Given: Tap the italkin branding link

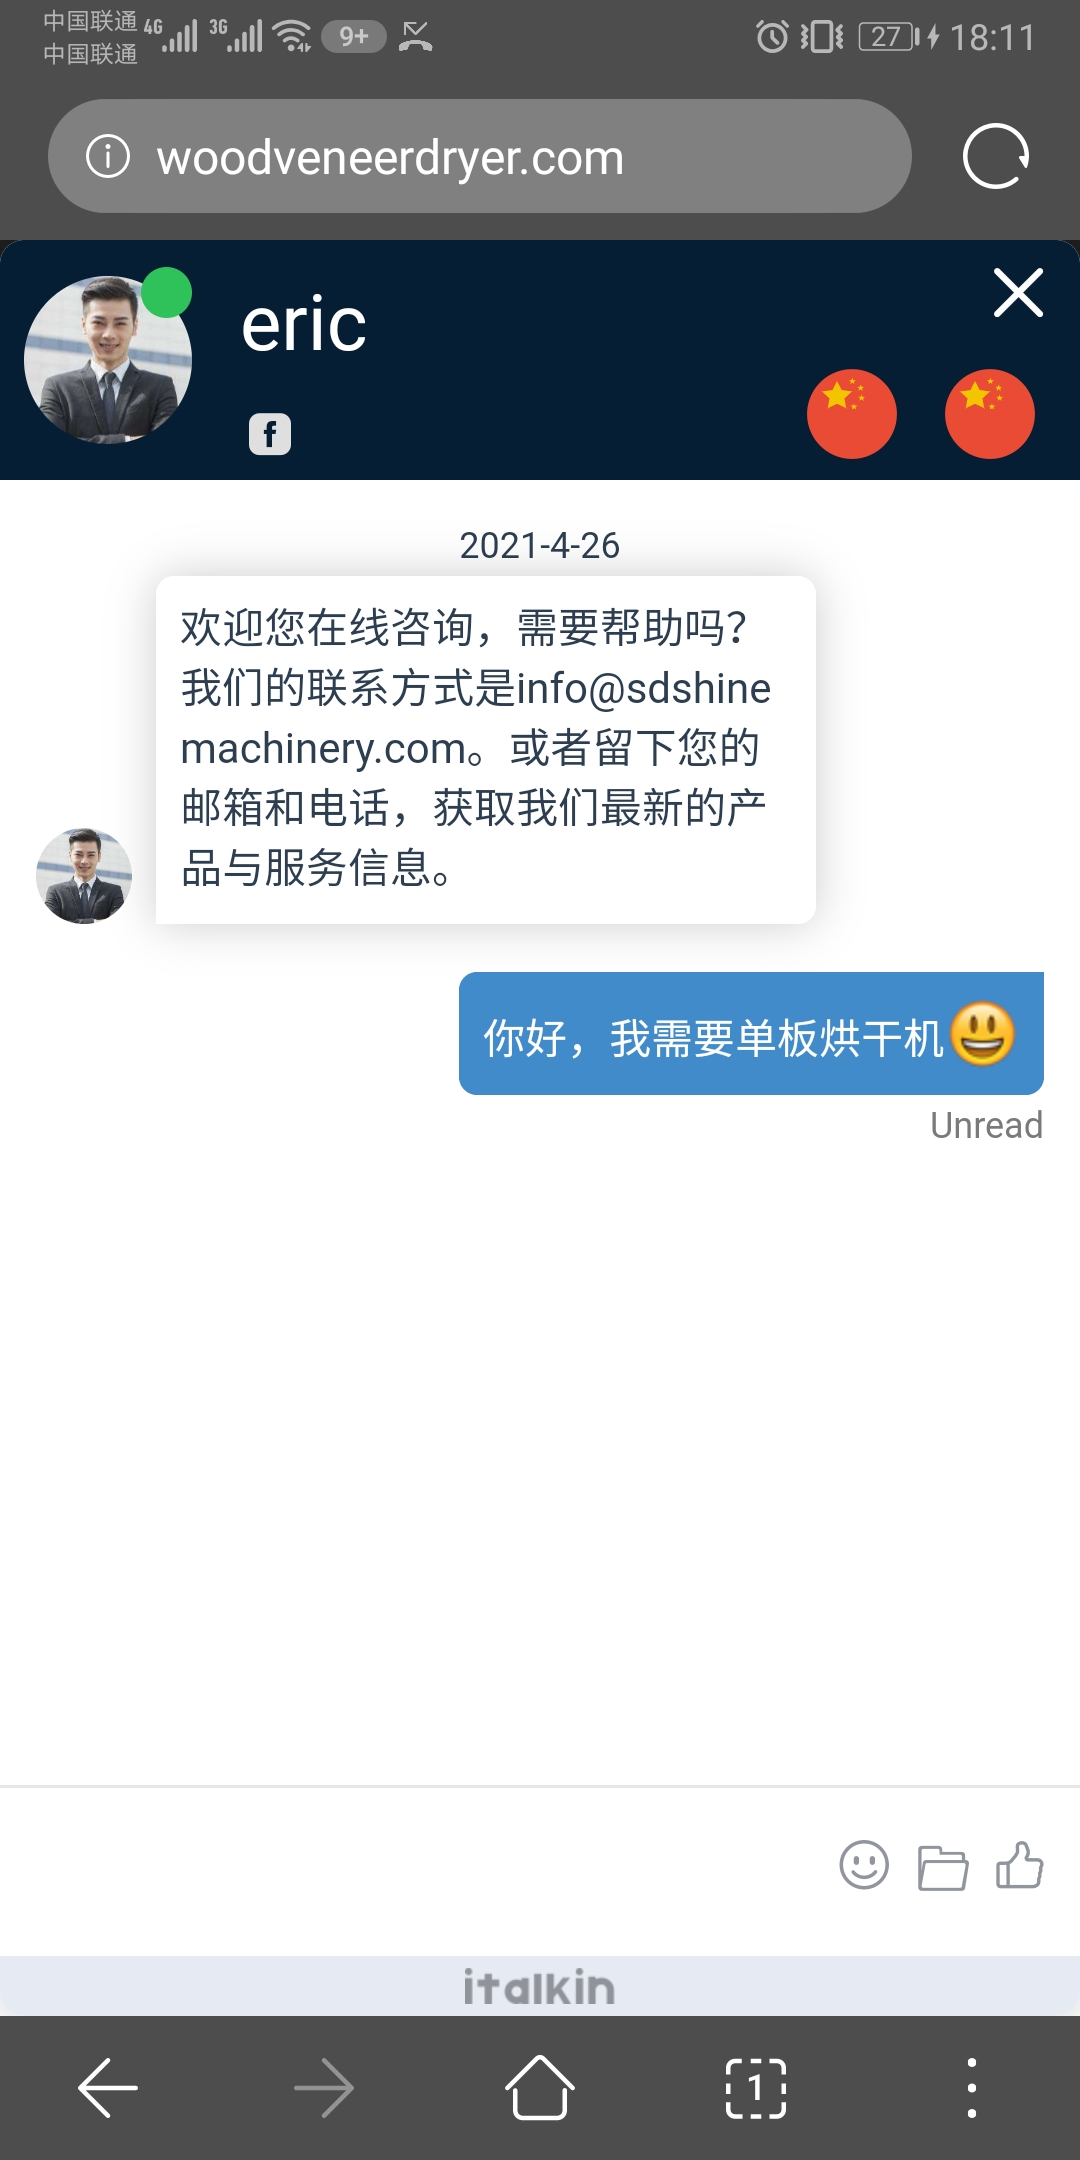Looking at the screenshot, I should 540,1987.
